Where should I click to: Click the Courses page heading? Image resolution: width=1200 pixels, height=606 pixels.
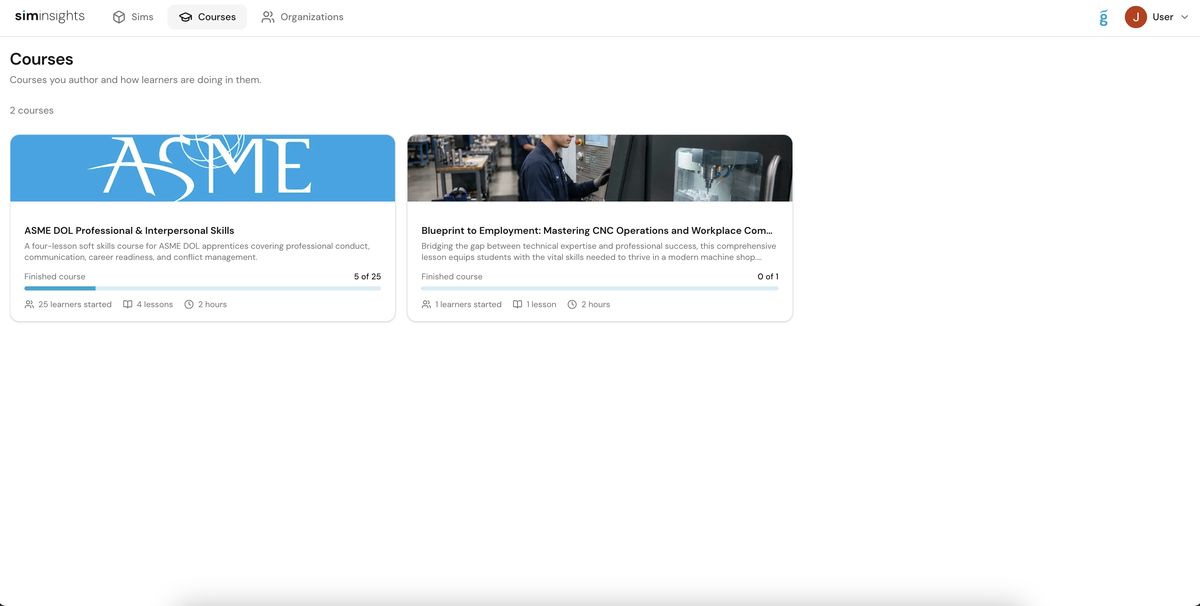tap(41, 59)
